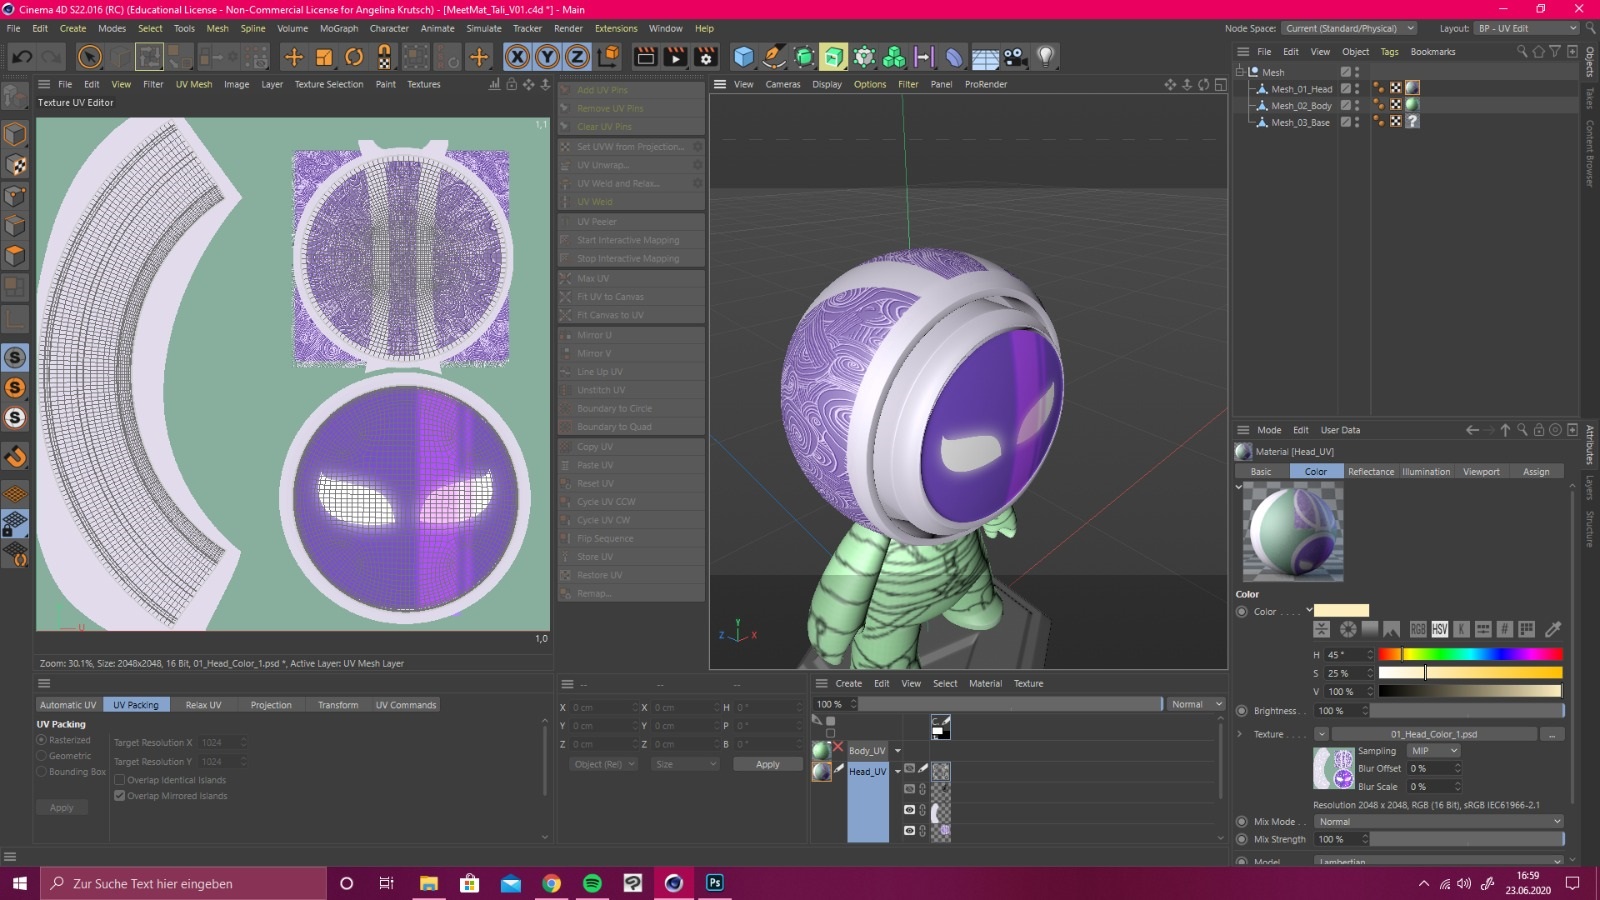Enable Overlap Identical Islands checkbox
Screen dimensions: 1600x900
120,780
